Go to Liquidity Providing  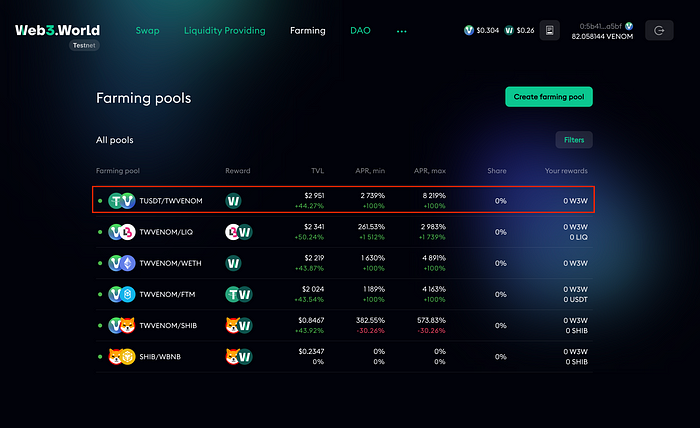[x=225, y=30]
